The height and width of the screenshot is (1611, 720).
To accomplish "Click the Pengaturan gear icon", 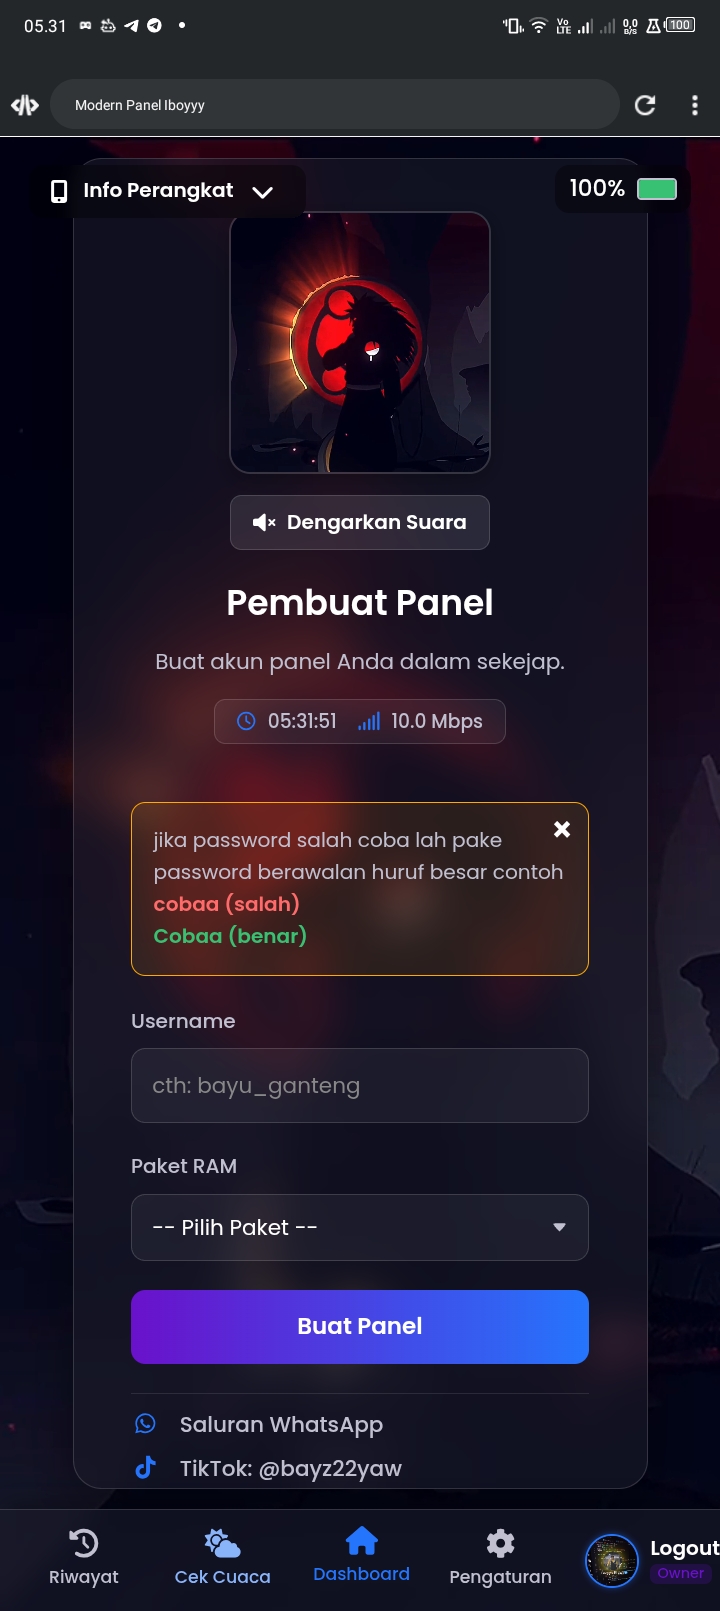I will click(500, 1543).
